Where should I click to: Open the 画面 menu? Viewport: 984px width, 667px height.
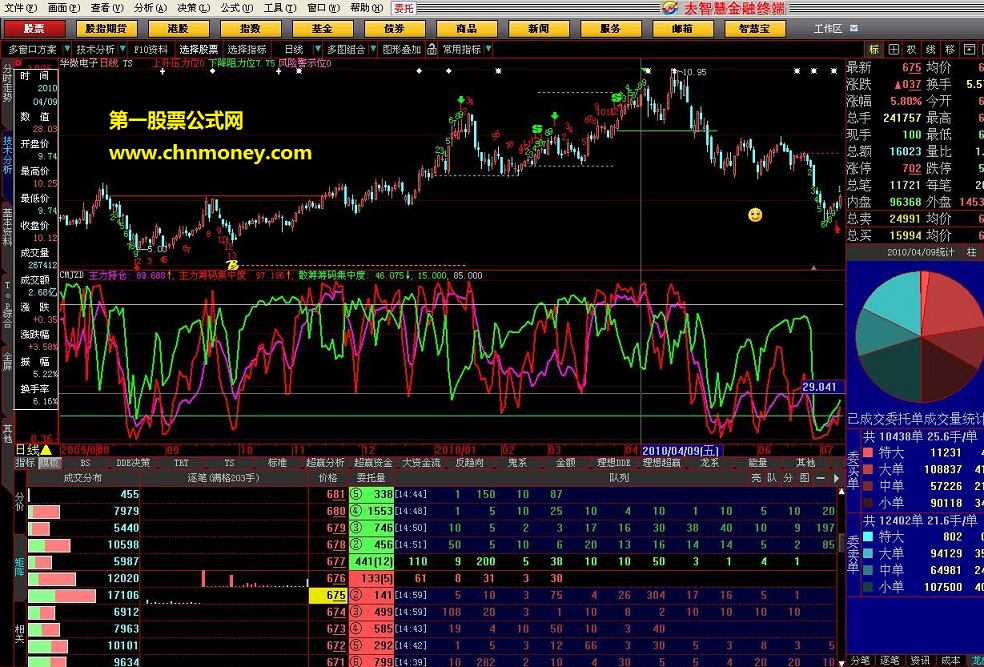64,8
